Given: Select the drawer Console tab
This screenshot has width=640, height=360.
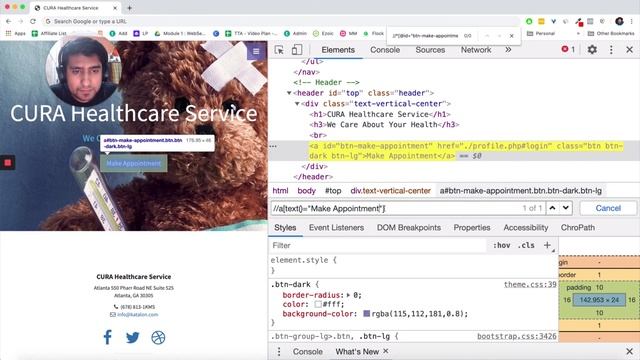Looking at the screenshot, I should [x=307, y=351].
